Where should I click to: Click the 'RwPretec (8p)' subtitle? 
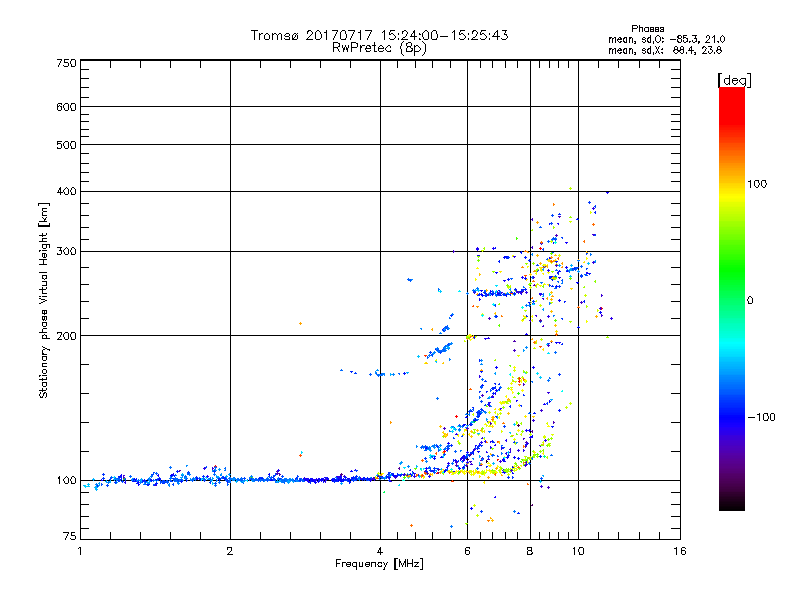379,48
